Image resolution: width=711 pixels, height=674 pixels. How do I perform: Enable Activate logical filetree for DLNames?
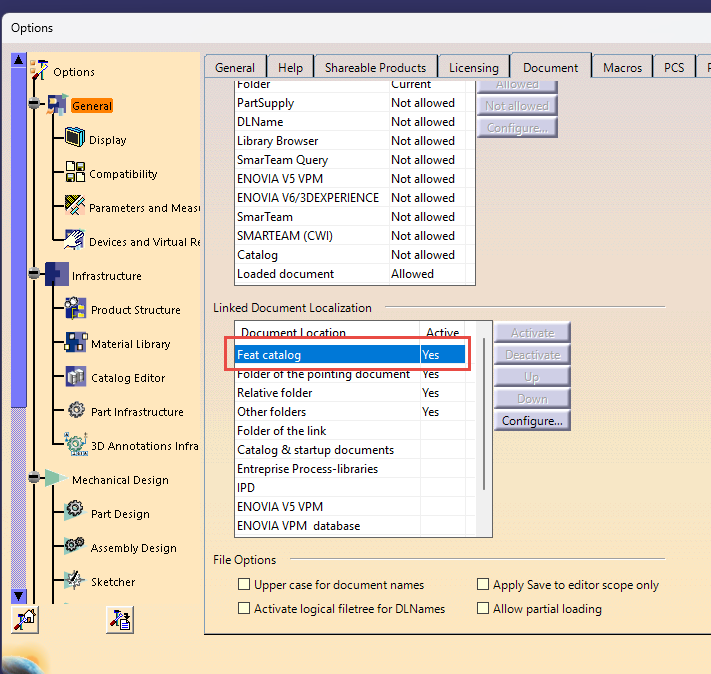pyautogui.click(x=244, y=608)
